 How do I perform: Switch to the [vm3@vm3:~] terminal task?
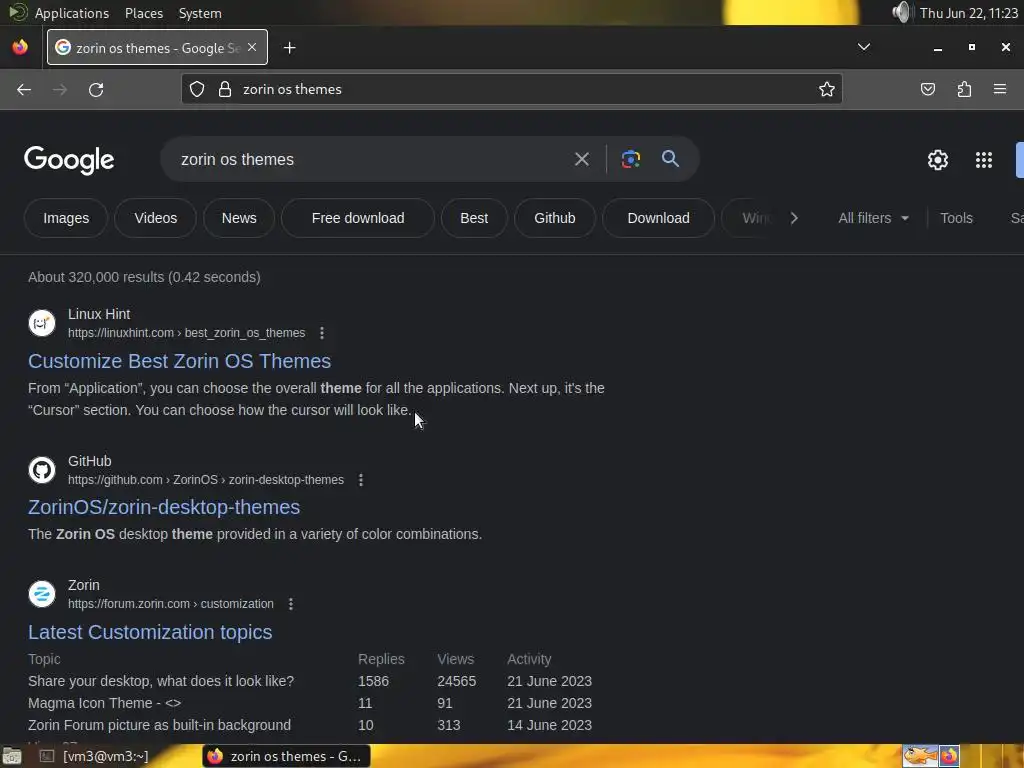pyautogui.click(x=95, y=756)
